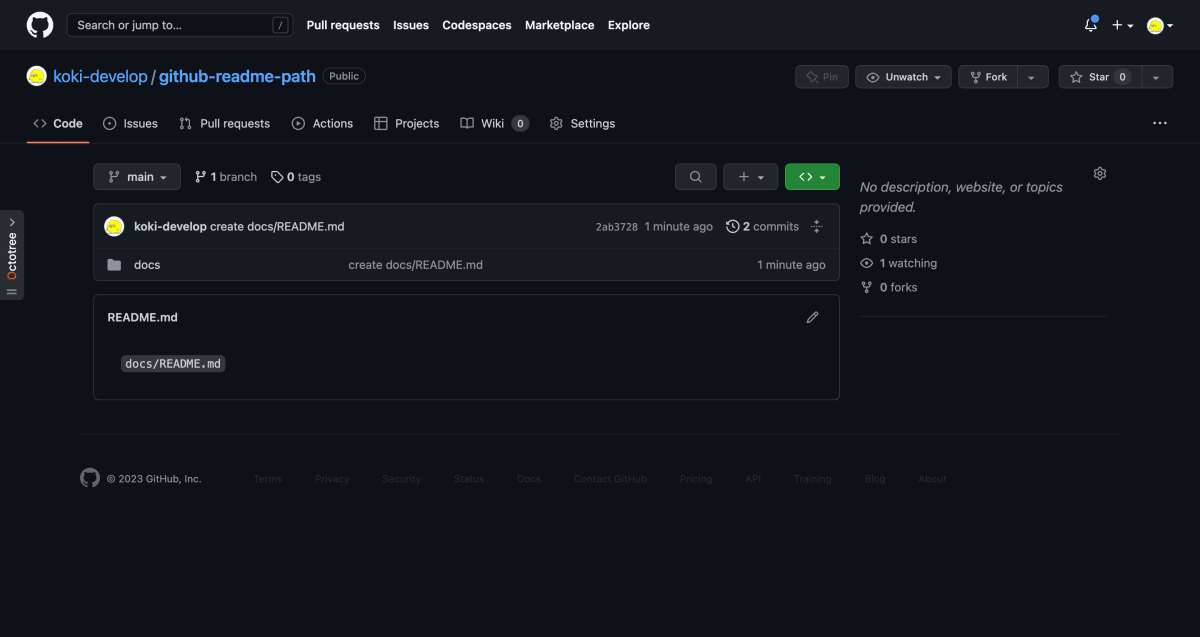Open the latest commit message link
This screenshot has height=637, width=1200.
[x=277, y=227]
